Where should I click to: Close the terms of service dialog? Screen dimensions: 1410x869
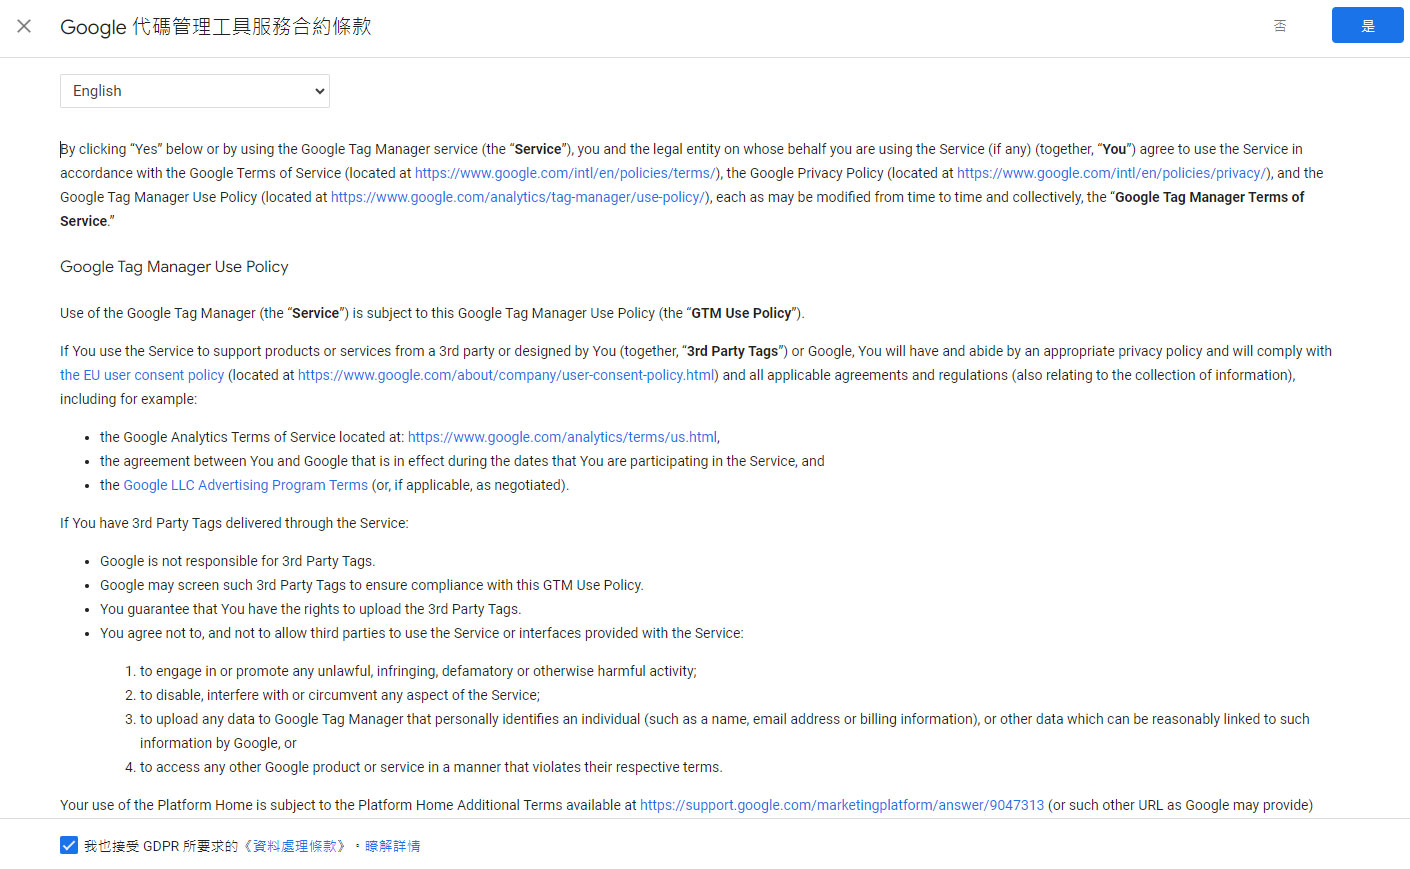tap(24, 26)
